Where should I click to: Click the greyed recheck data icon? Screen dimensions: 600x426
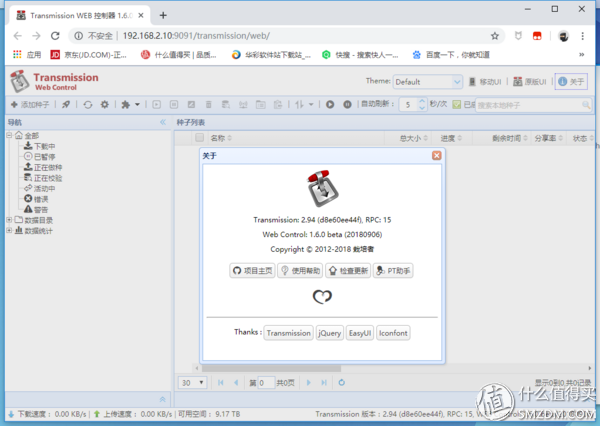click(226, 104)
